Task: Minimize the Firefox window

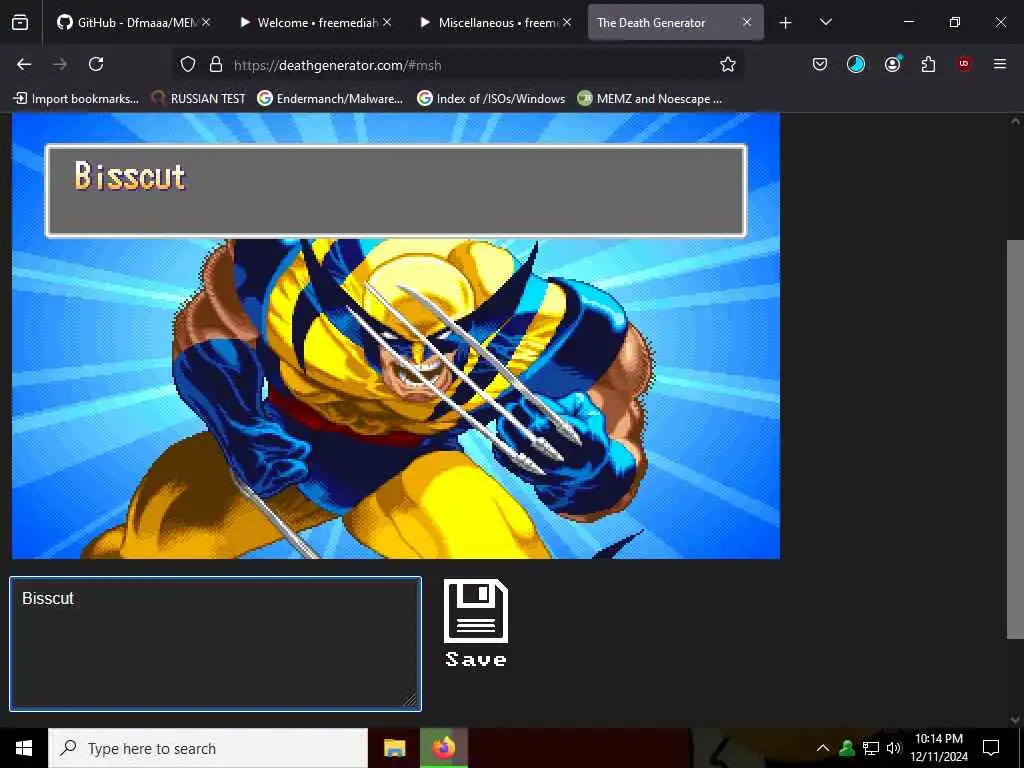Action: pyautogui.click(x=908, y=23)
